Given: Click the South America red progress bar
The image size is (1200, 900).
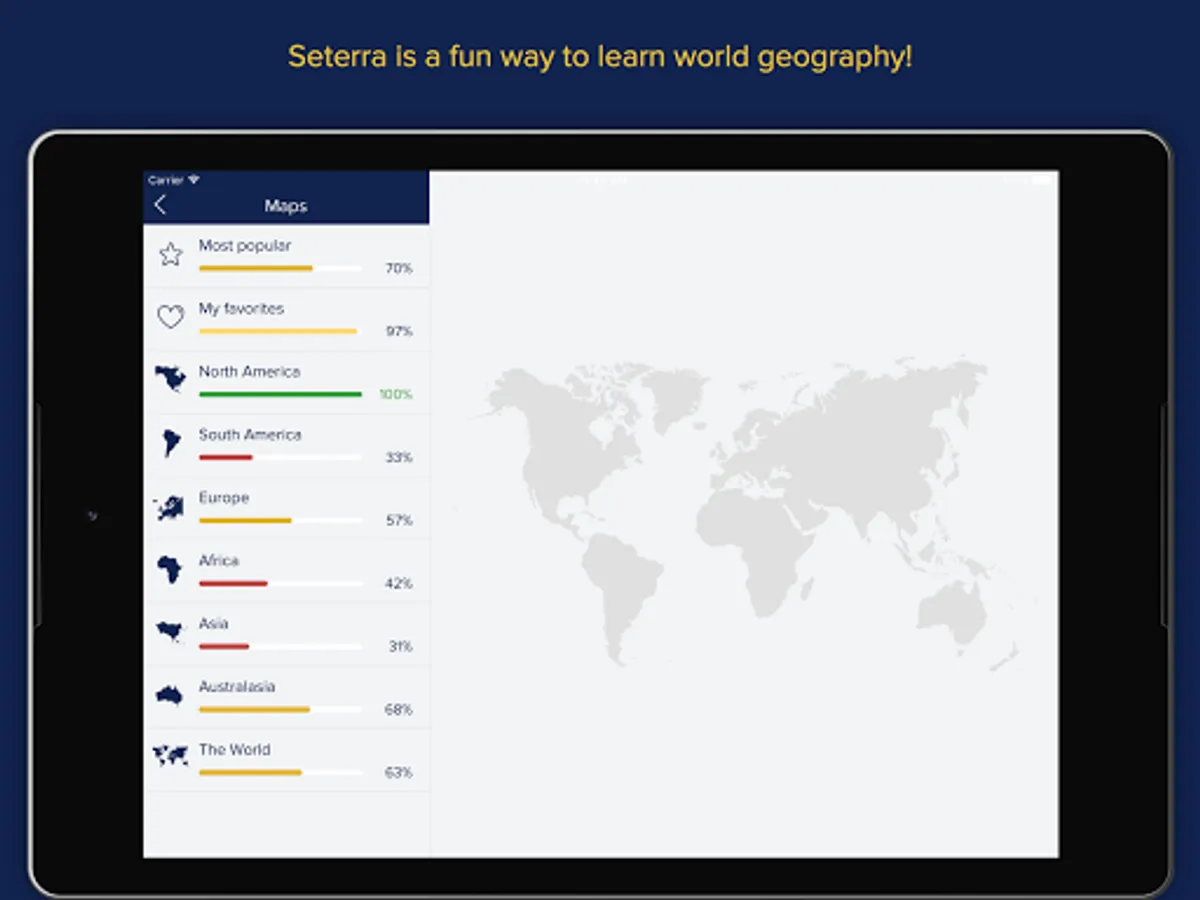Looking at the screenshot, I should pos(280,457).
